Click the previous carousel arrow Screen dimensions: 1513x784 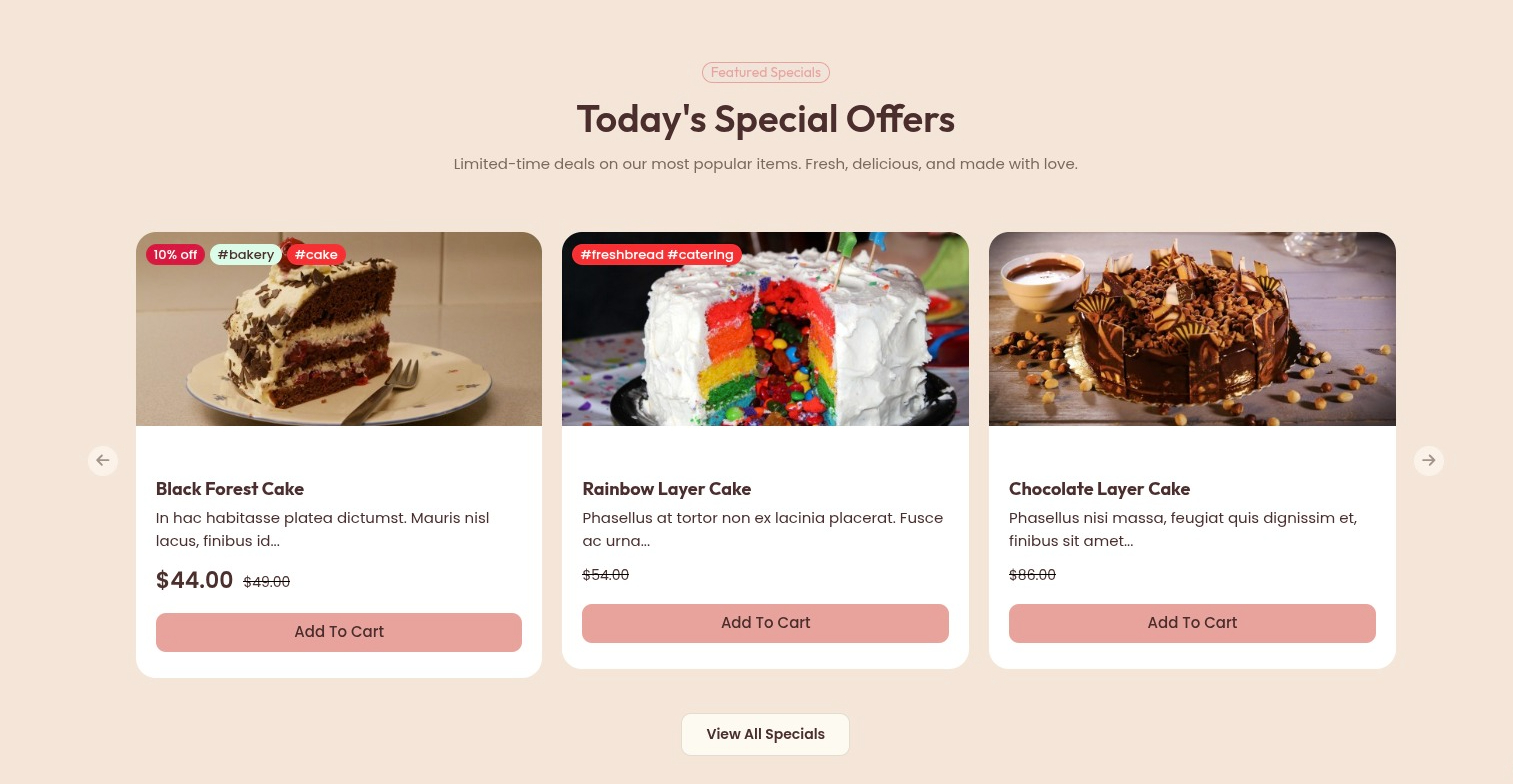(x=103, y=460)
